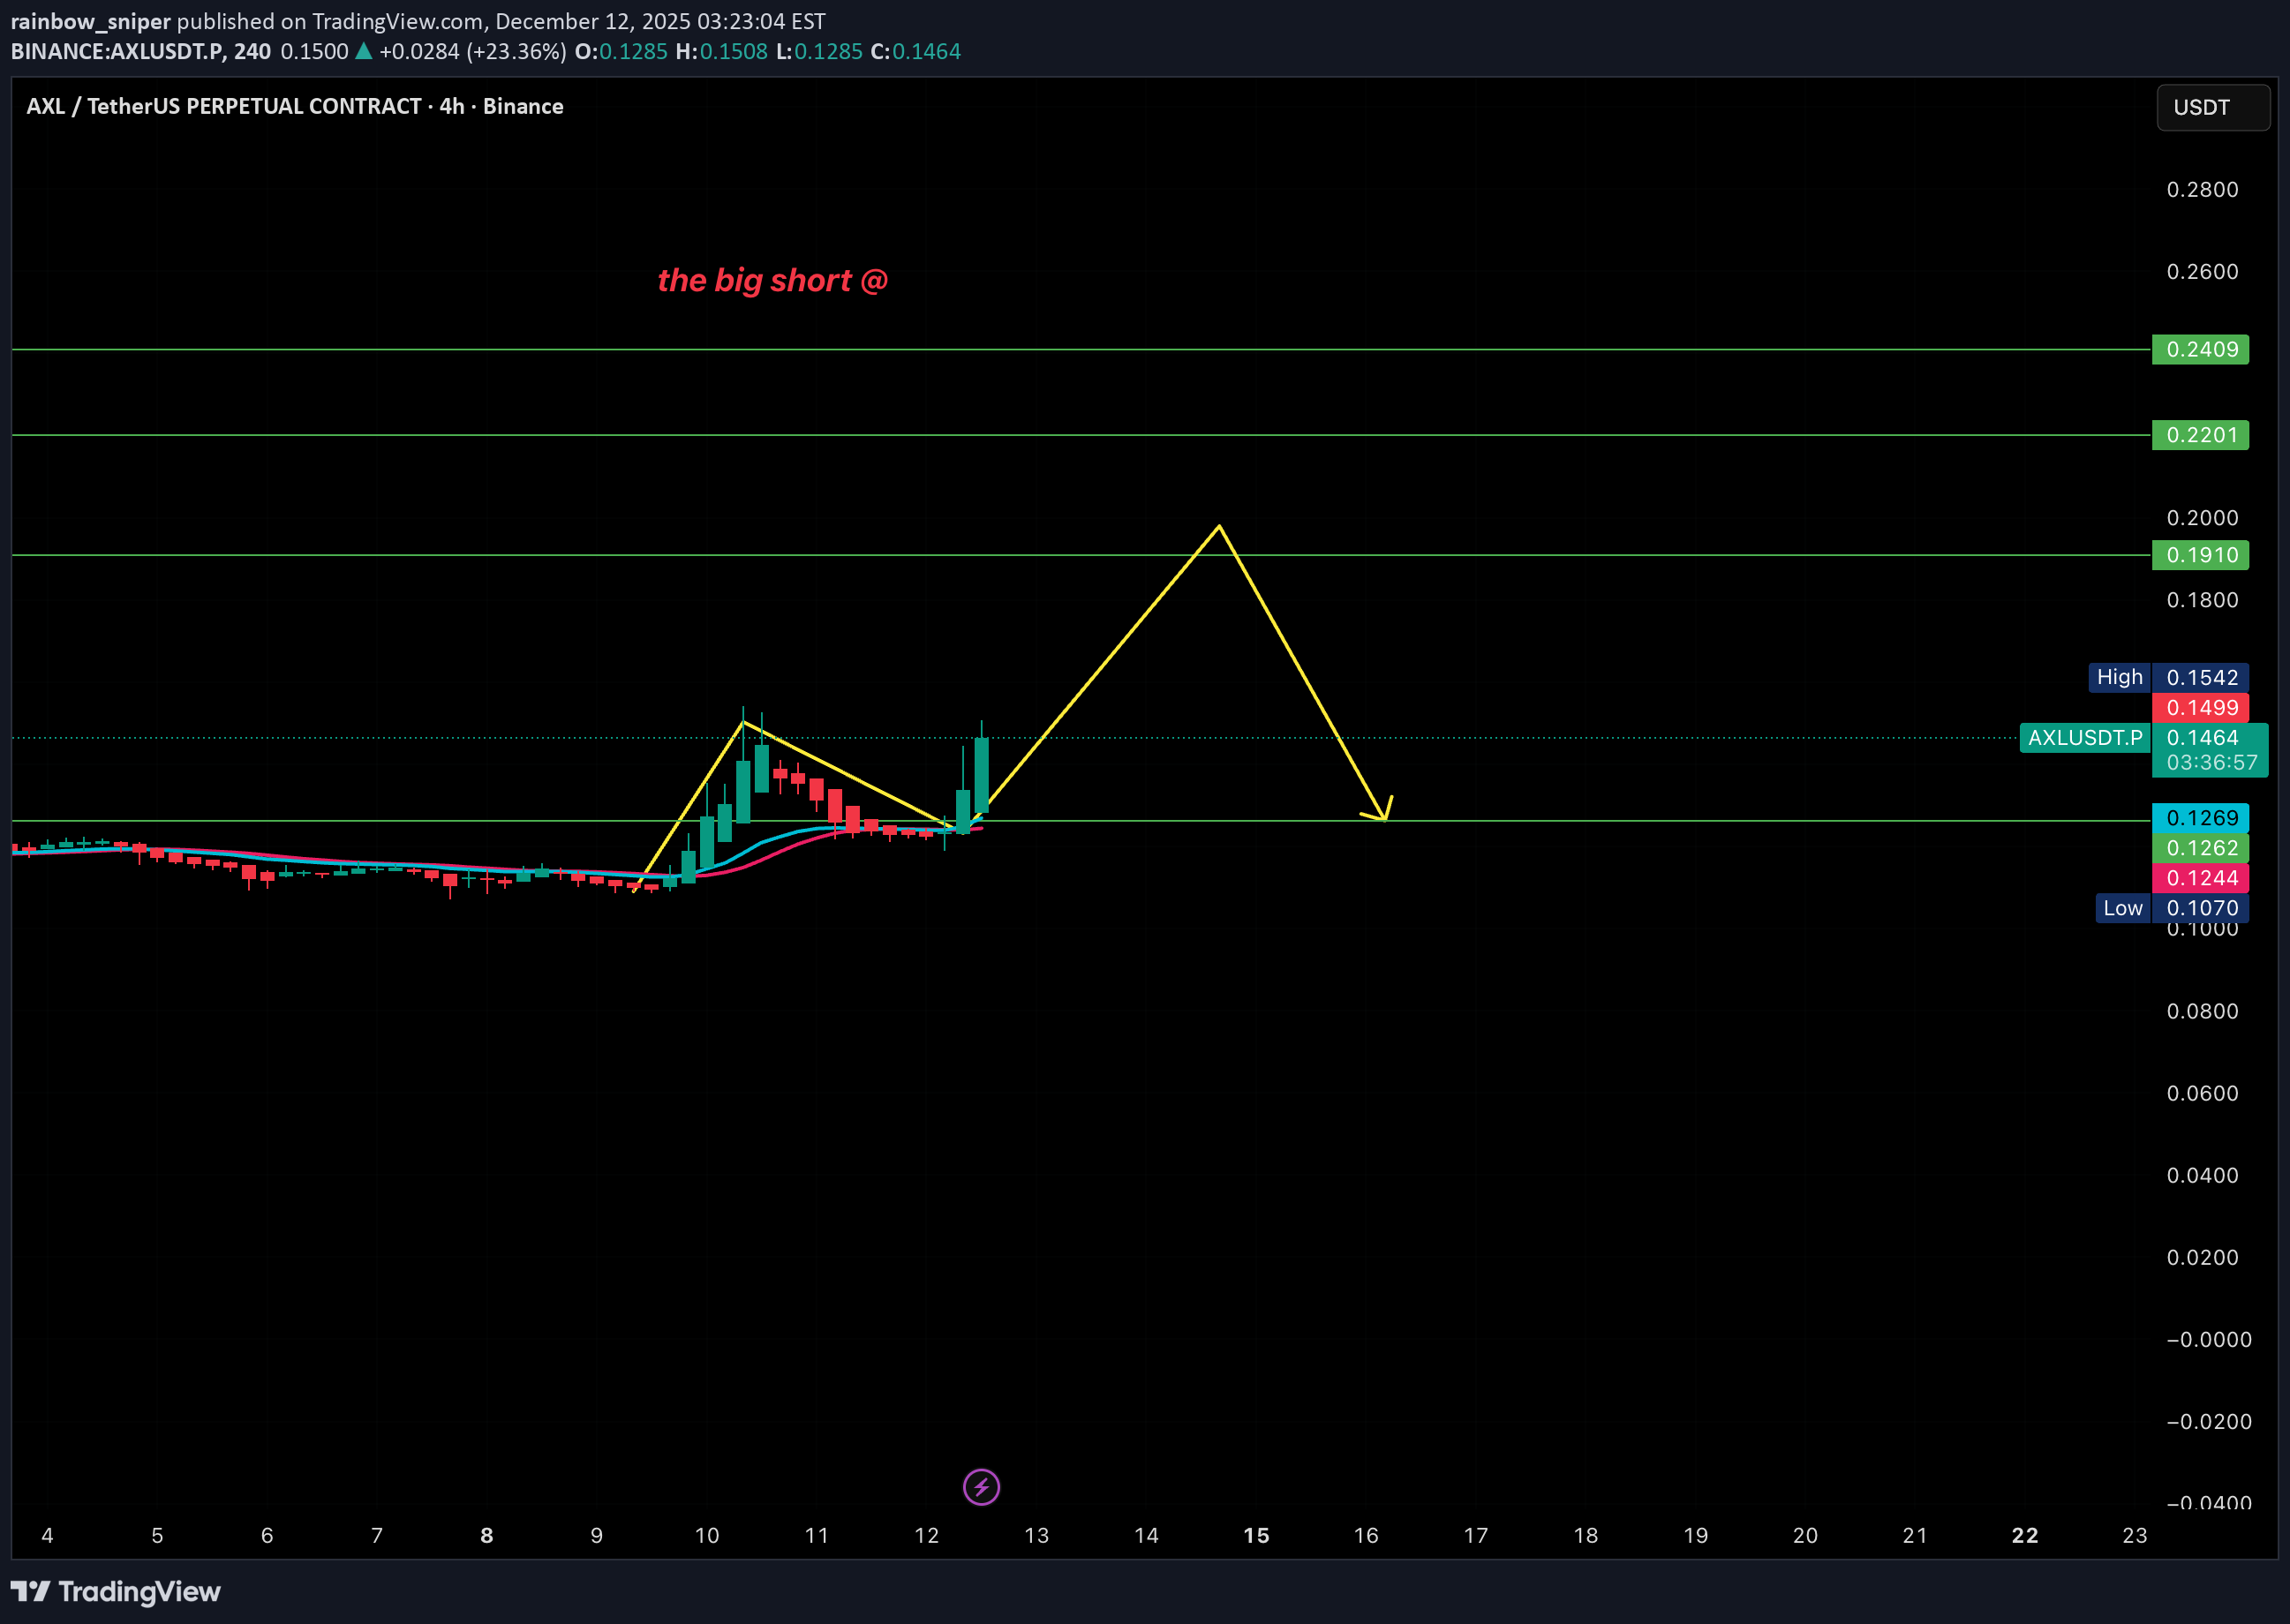
Task: Select 'the big short @' text annotation
Action: point(772,281)
